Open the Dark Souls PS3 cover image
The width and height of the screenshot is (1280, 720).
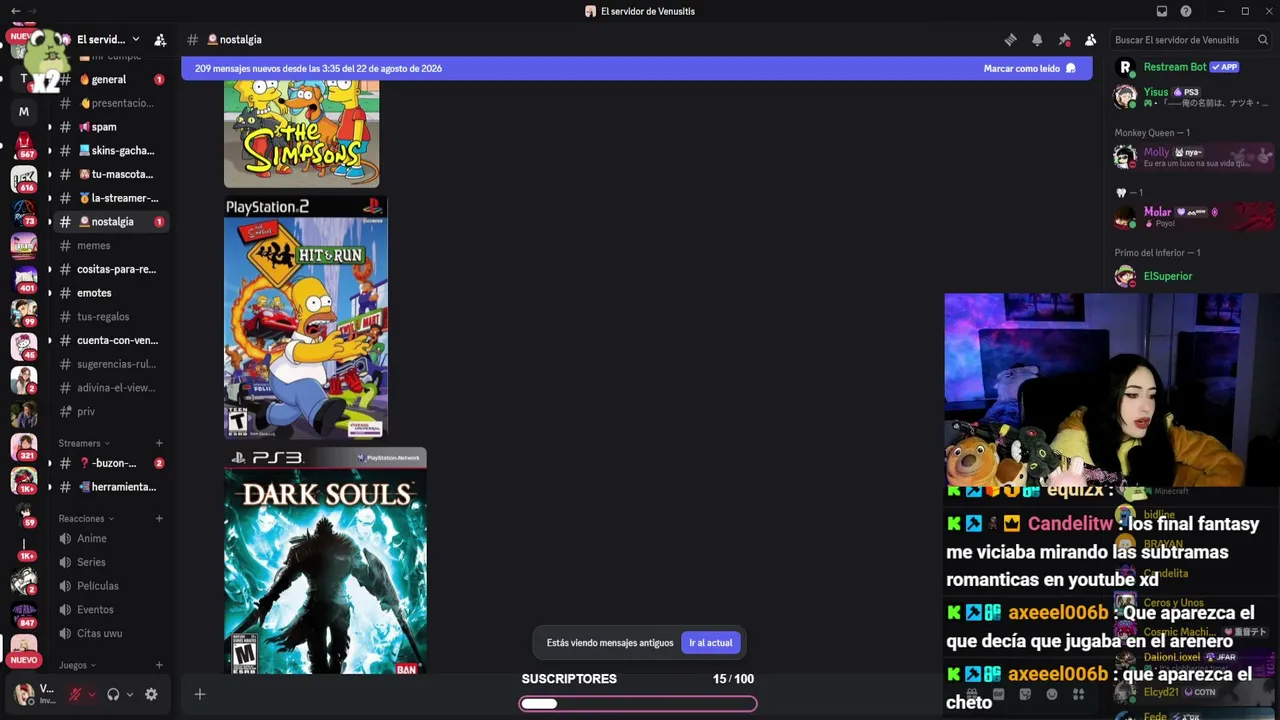325,561
